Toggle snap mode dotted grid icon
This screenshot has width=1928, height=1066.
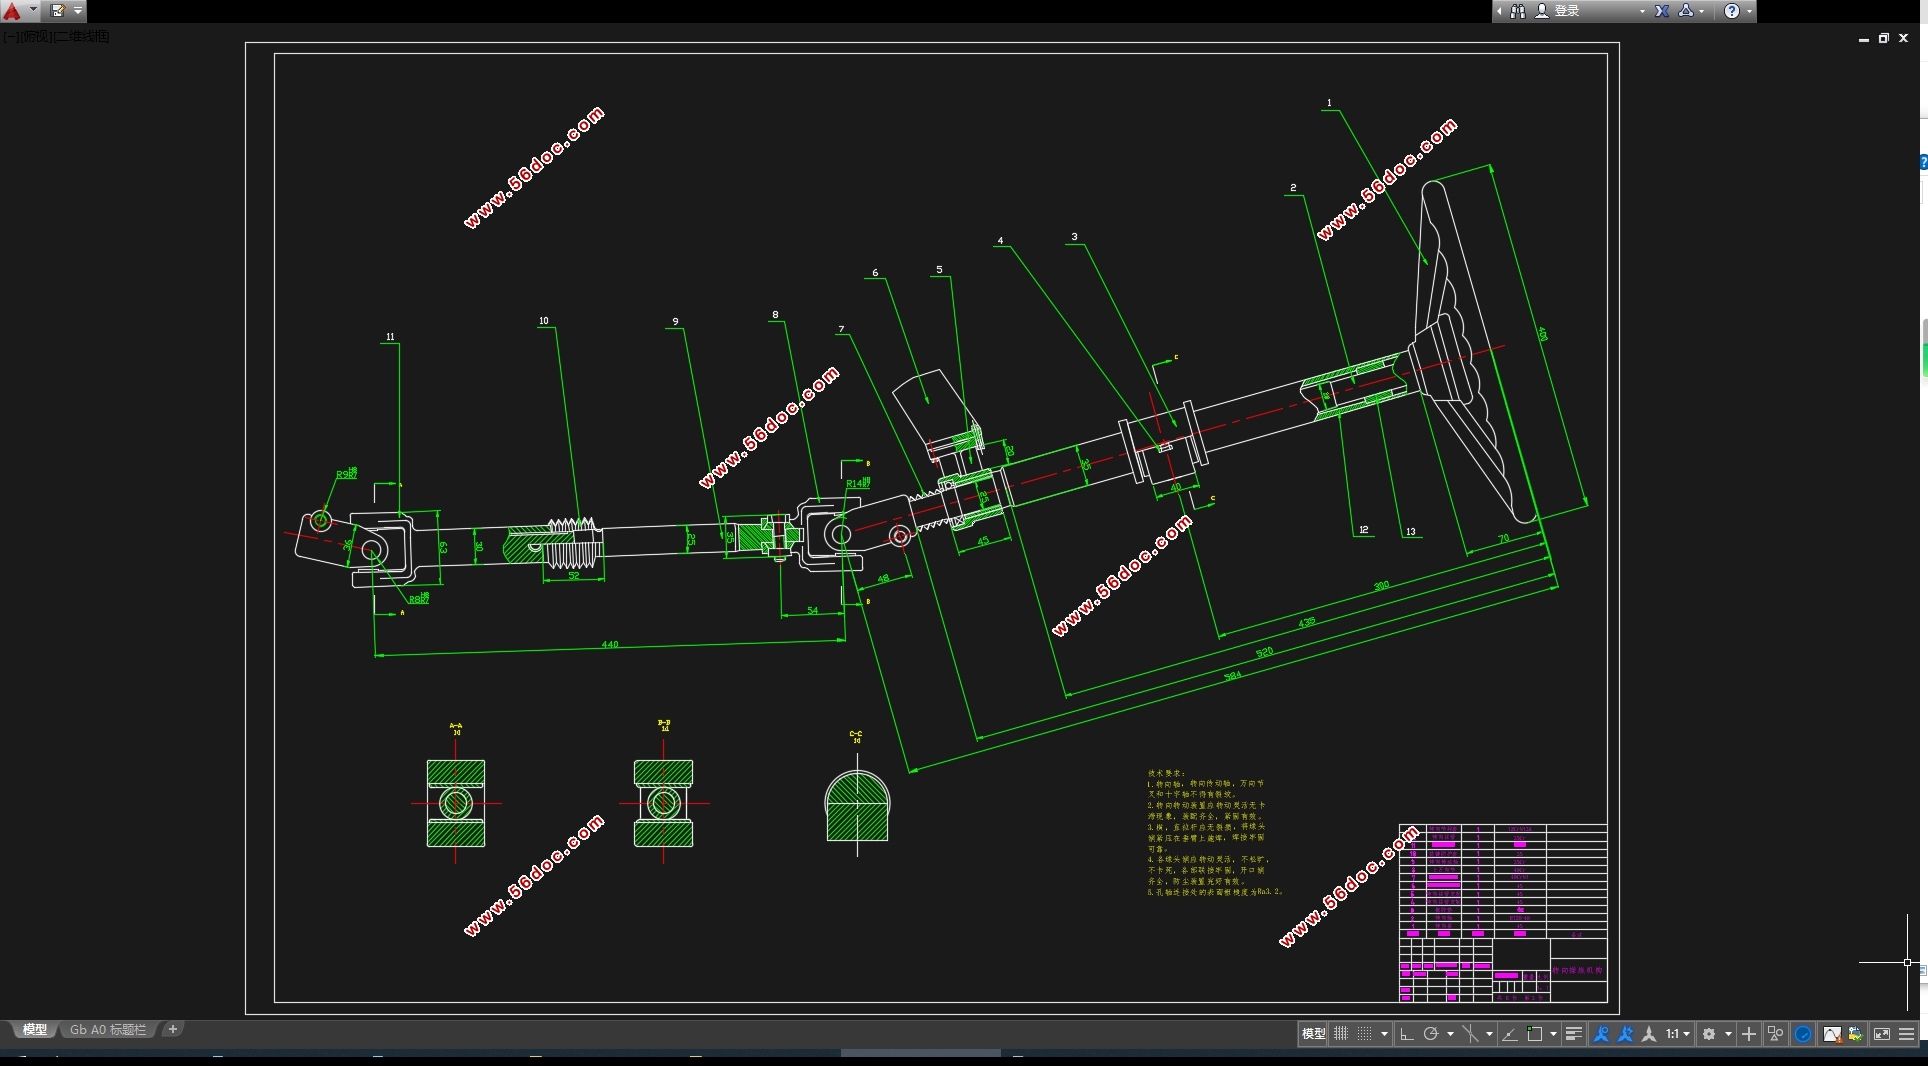click(1364, 1034)
